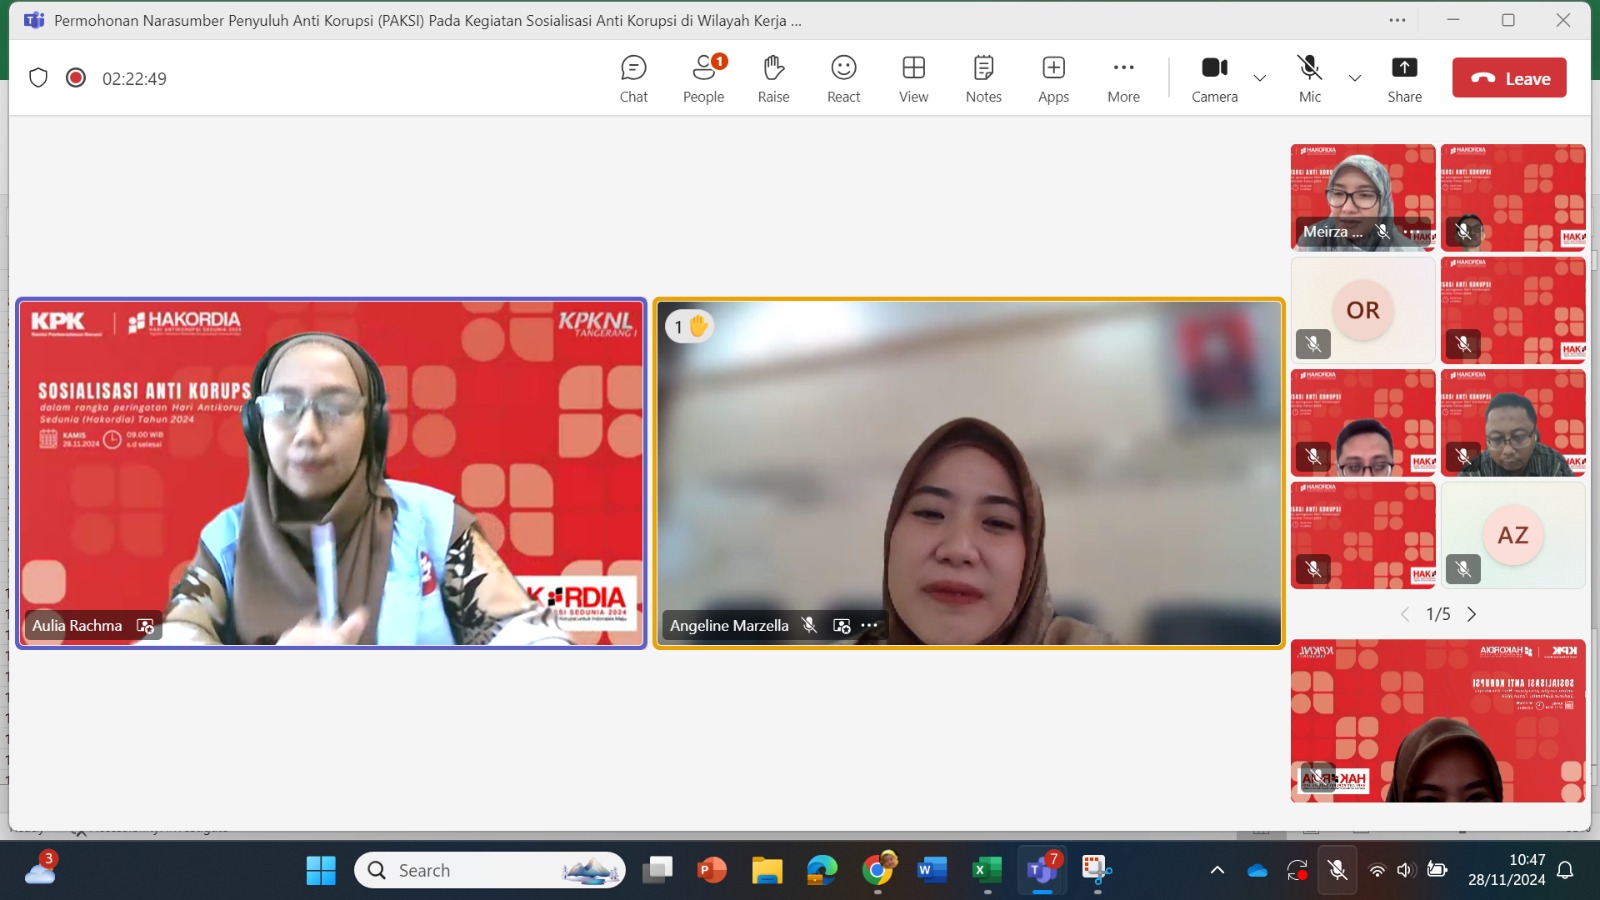Unmute the Mic
Image resolution: width=1600 pixels, height=900 pixels.
(x=1309, y=79)
